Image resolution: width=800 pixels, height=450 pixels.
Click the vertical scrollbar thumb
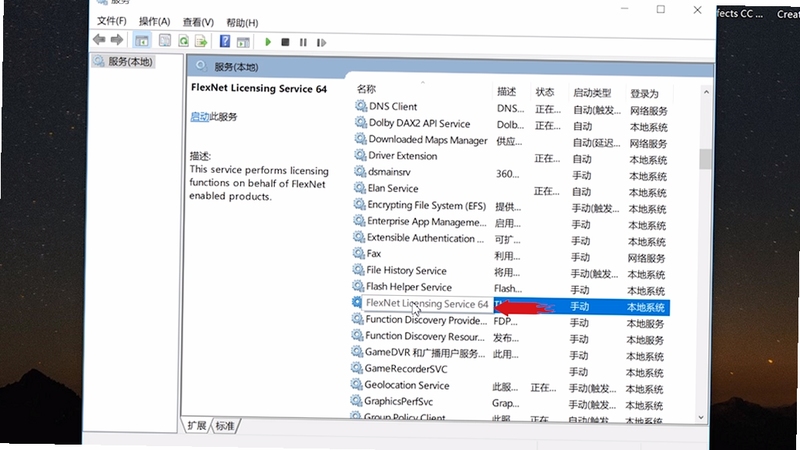705,159
